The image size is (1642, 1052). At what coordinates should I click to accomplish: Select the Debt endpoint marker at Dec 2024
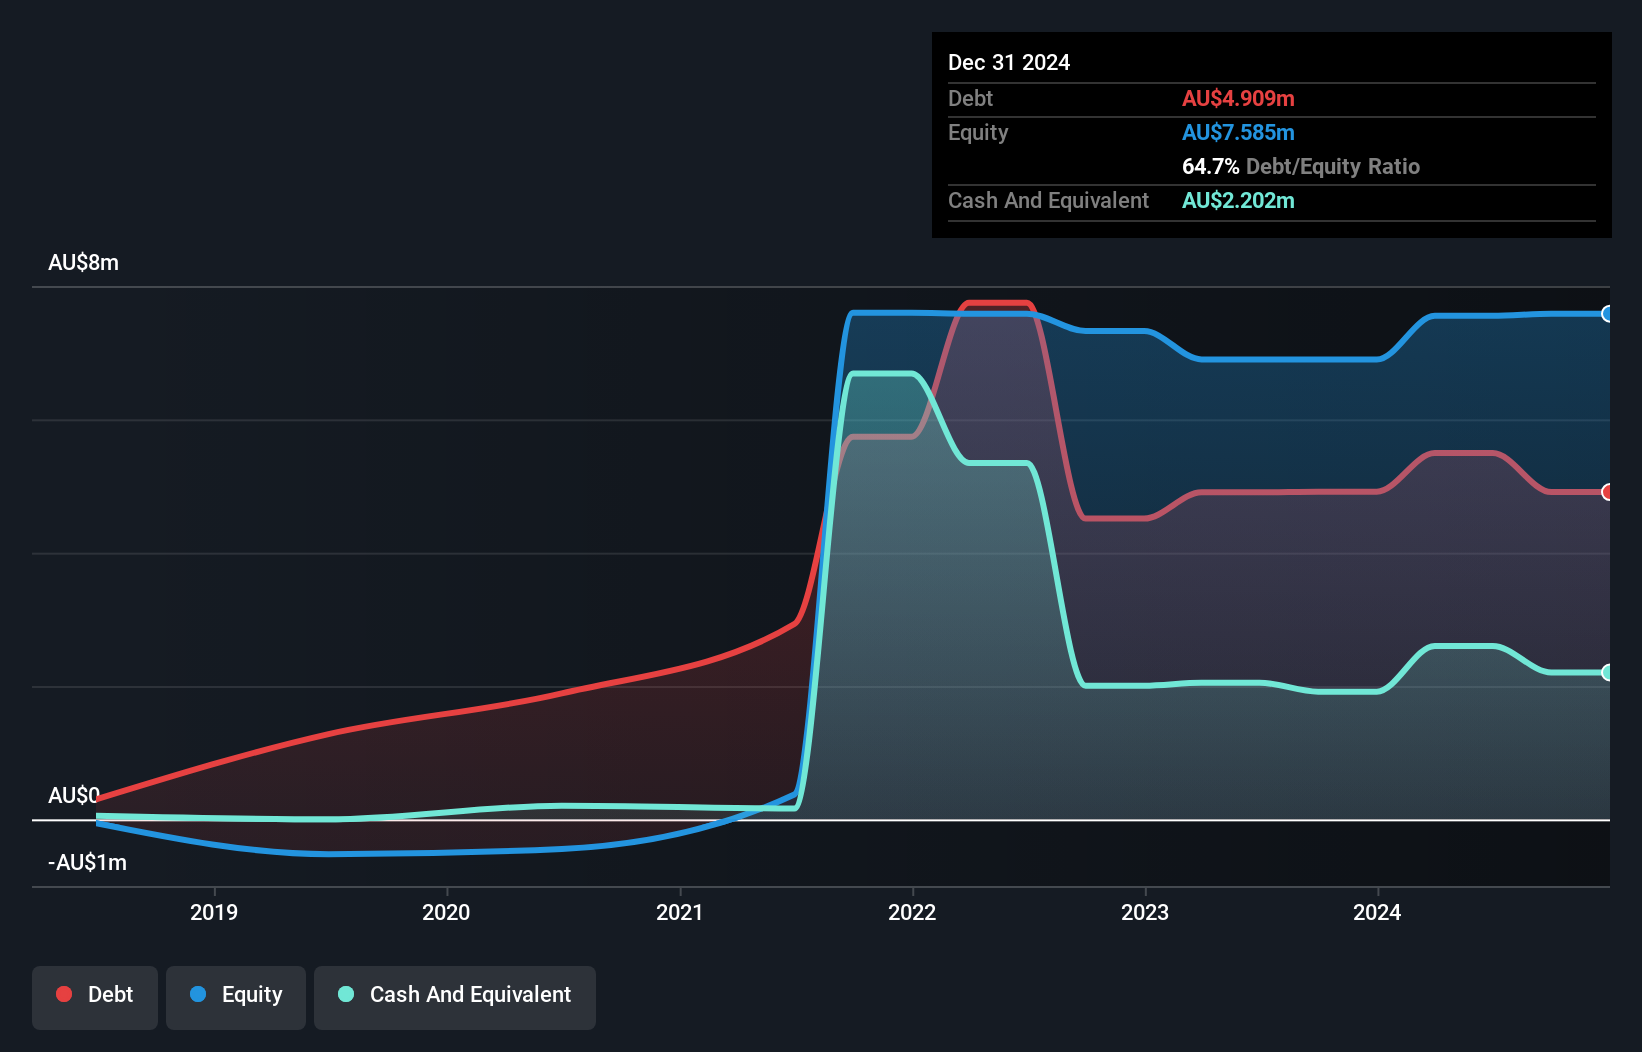click(1607, 492)
